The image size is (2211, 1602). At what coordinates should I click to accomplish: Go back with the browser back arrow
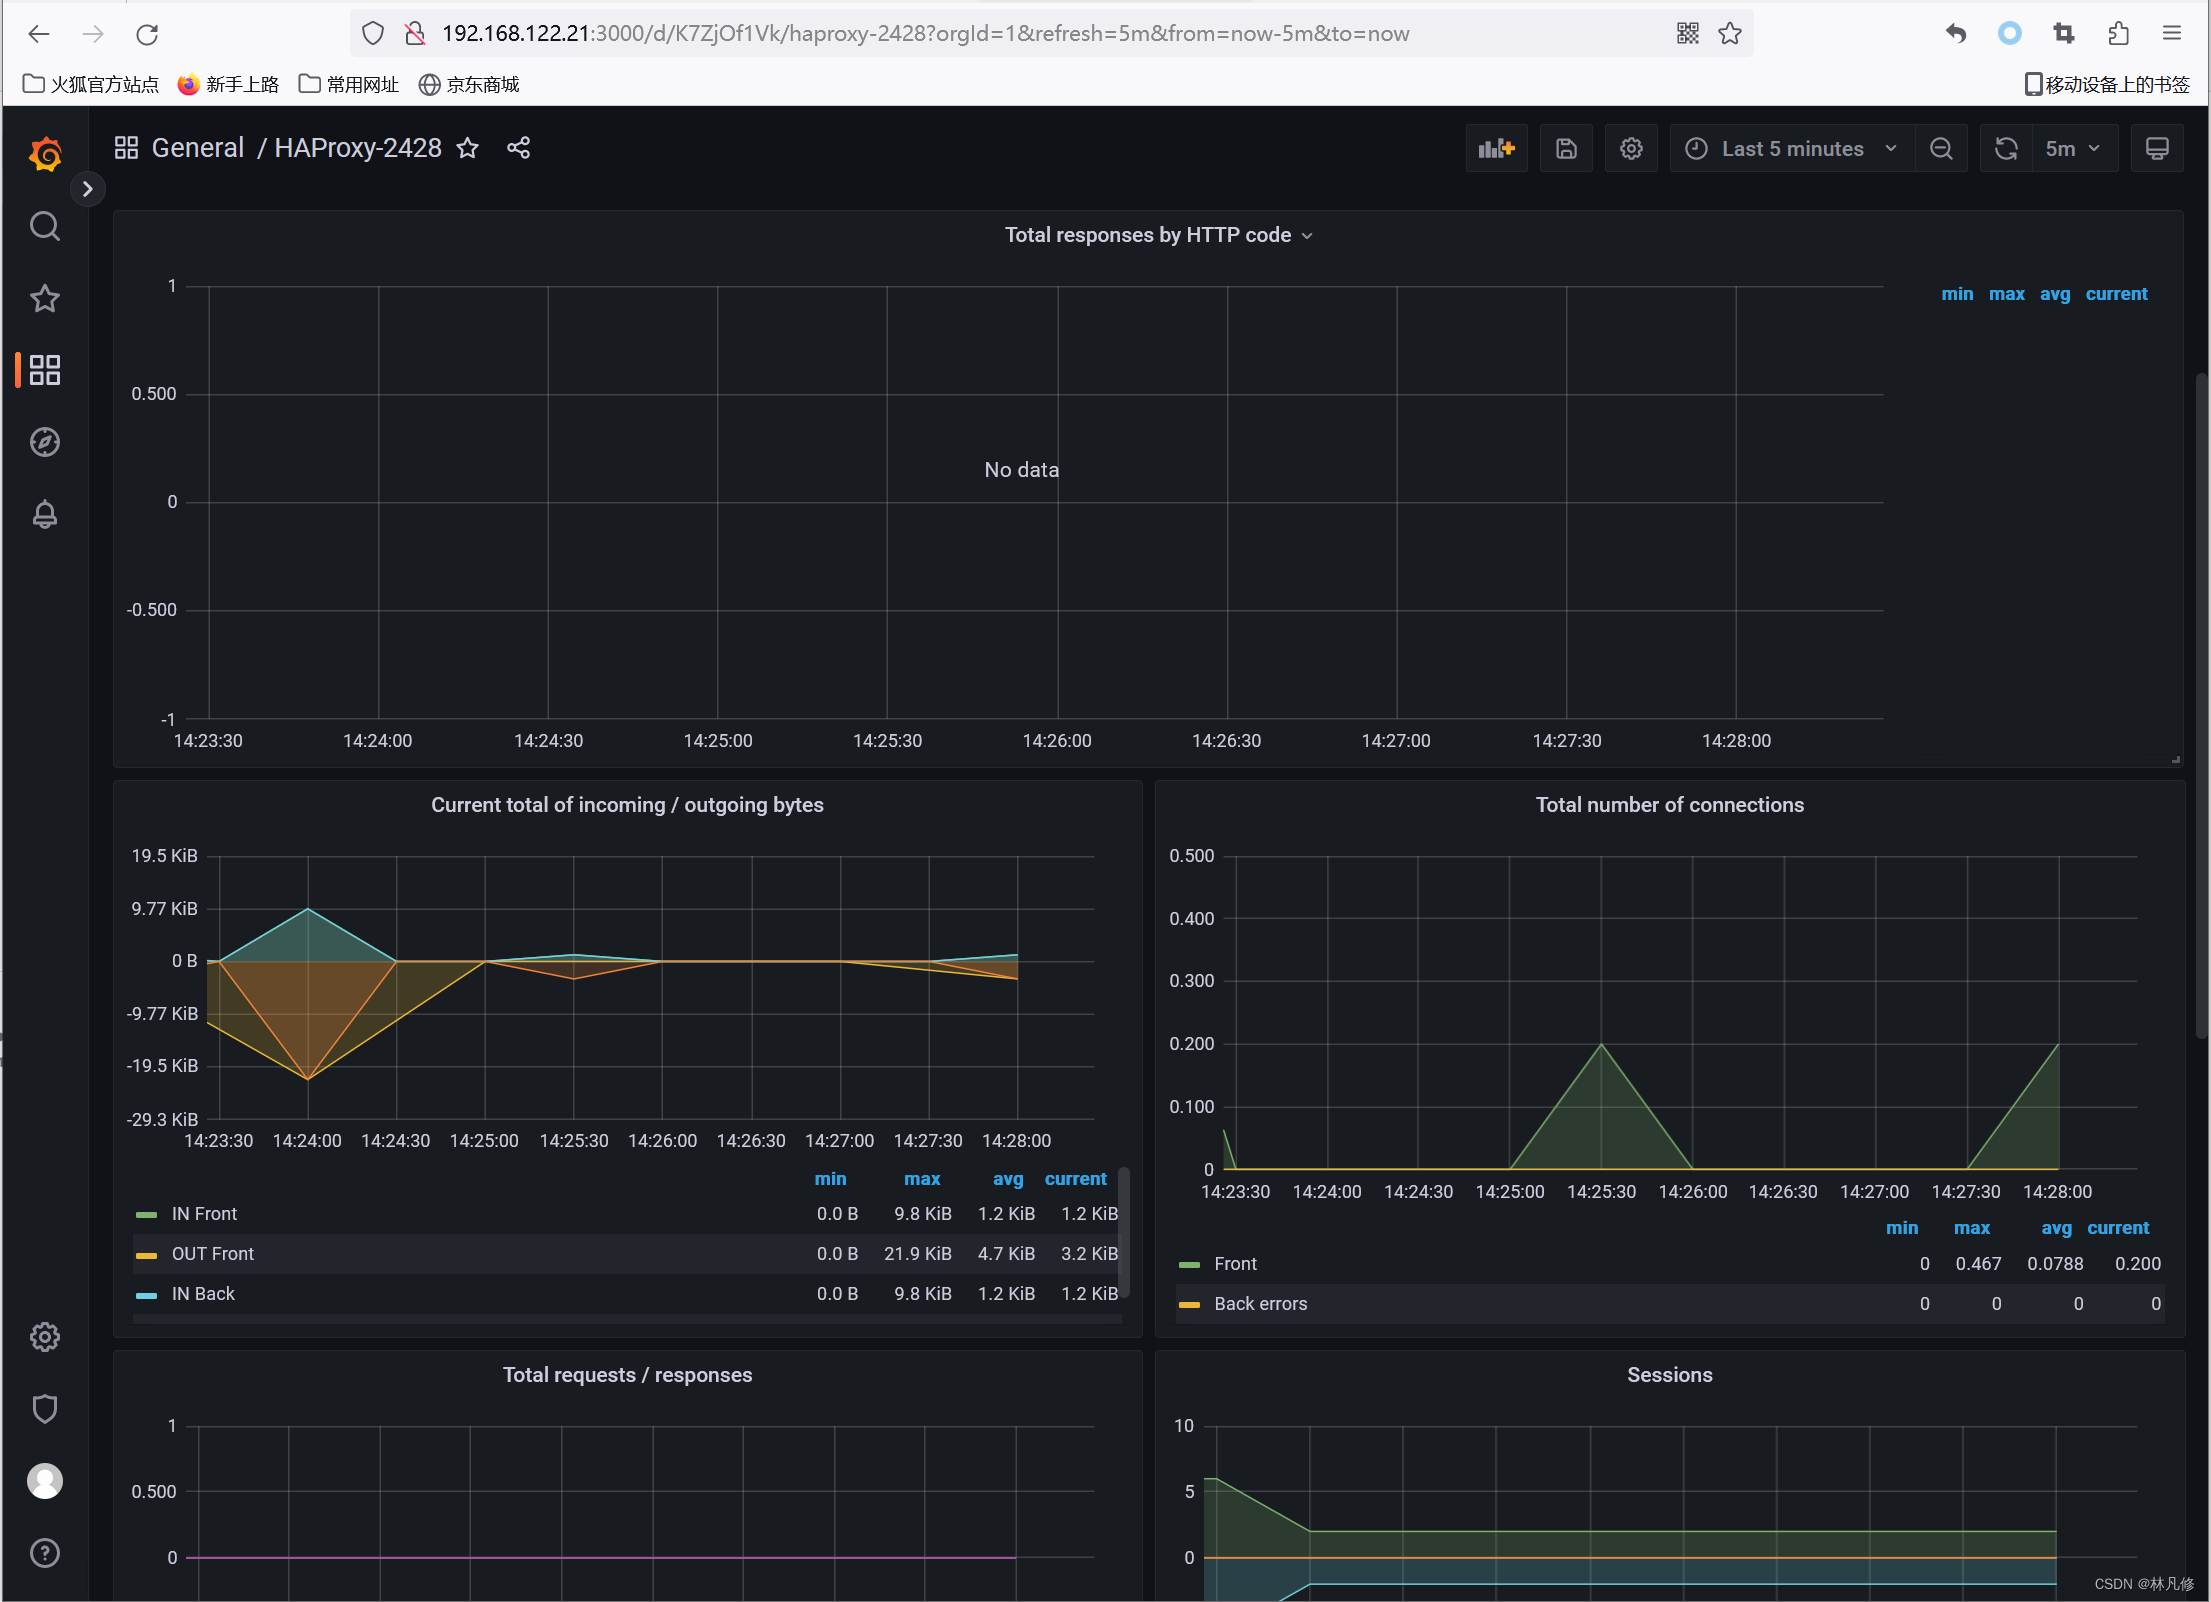click(39, 34)
